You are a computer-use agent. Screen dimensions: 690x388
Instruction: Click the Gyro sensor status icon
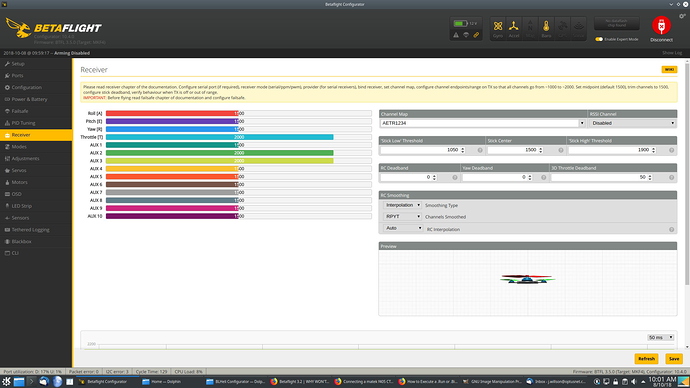pos(498,29)
